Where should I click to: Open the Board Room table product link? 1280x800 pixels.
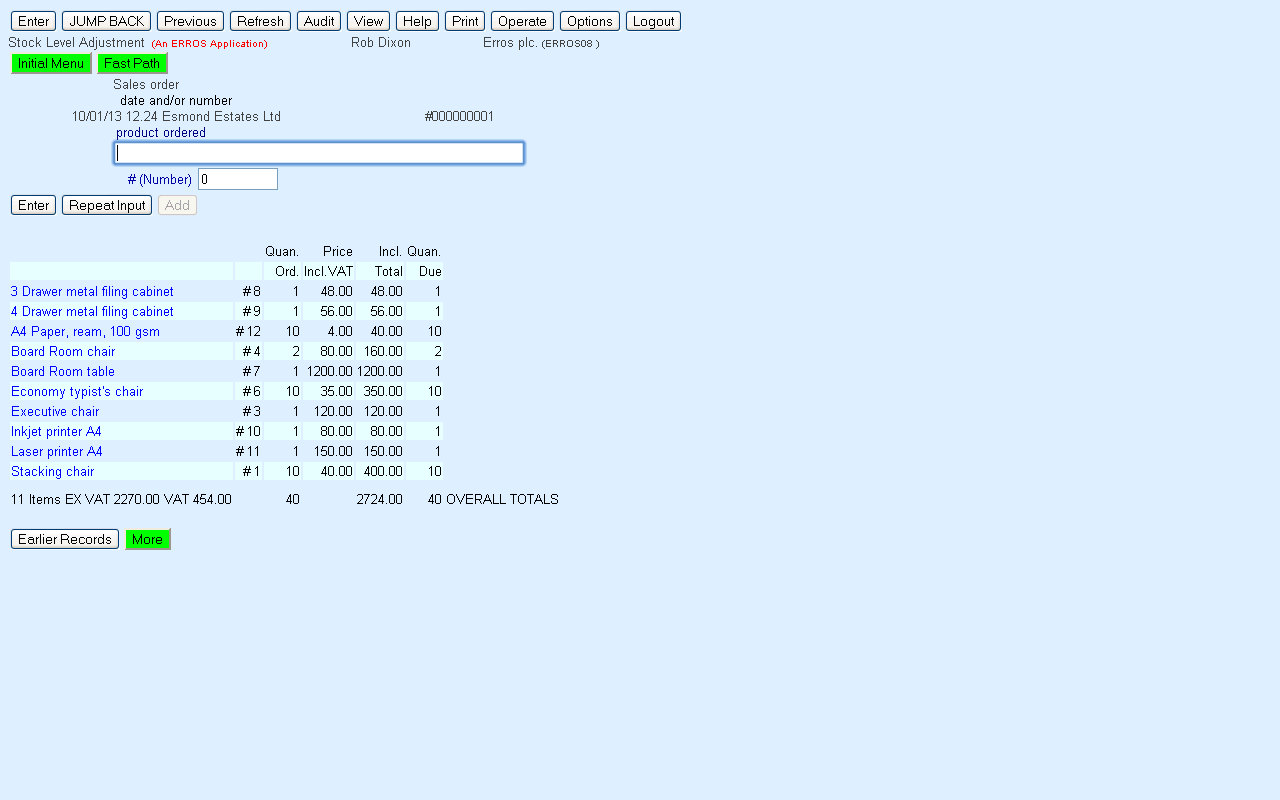[63, 372]
